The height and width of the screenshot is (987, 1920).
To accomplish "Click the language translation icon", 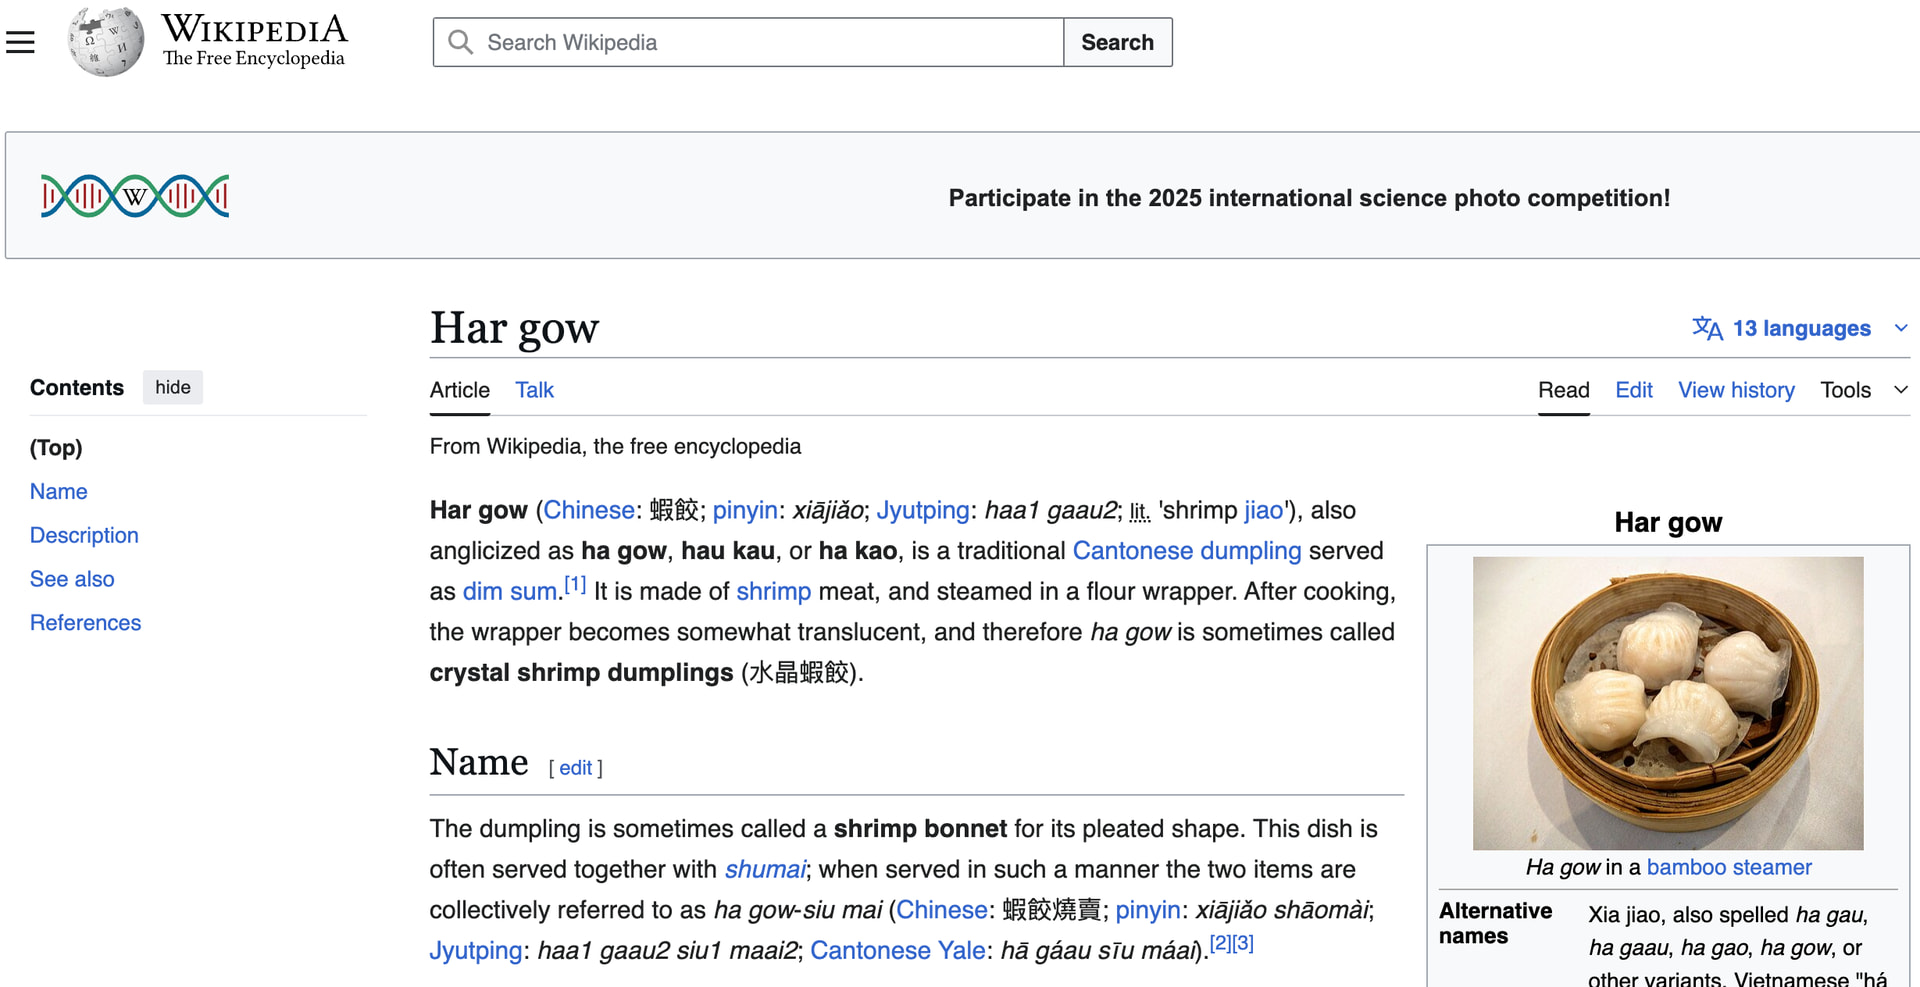I will pos(1706,328).
